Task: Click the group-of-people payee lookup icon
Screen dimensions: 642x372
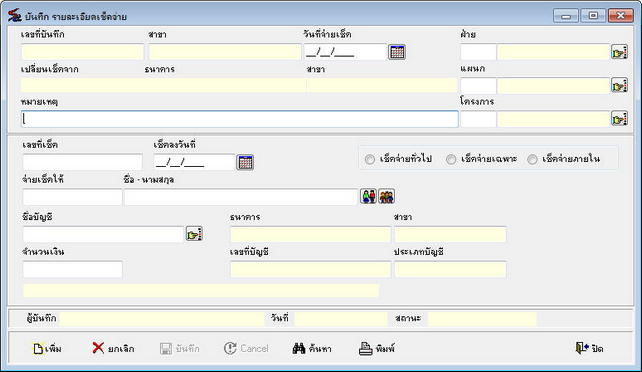Action: point(387,196)
